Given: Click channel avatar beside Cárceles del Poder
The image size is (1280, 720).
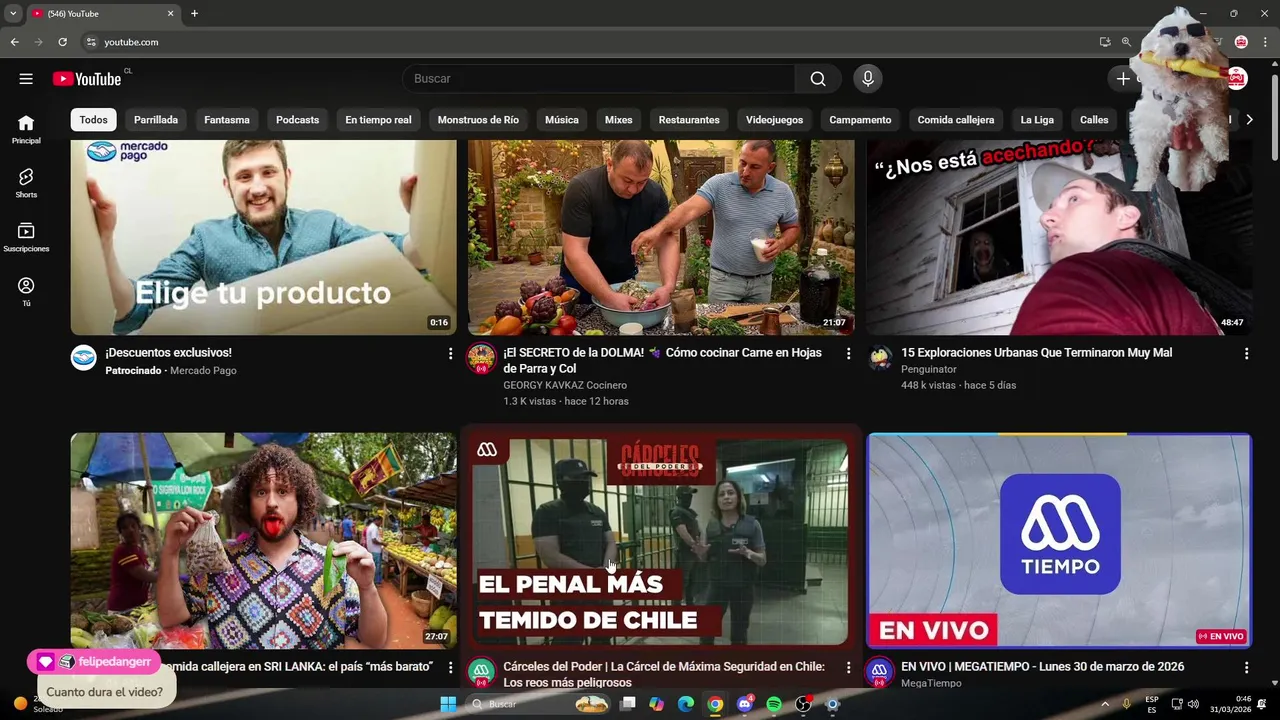Looking at the screenshot, I should 482,671.
